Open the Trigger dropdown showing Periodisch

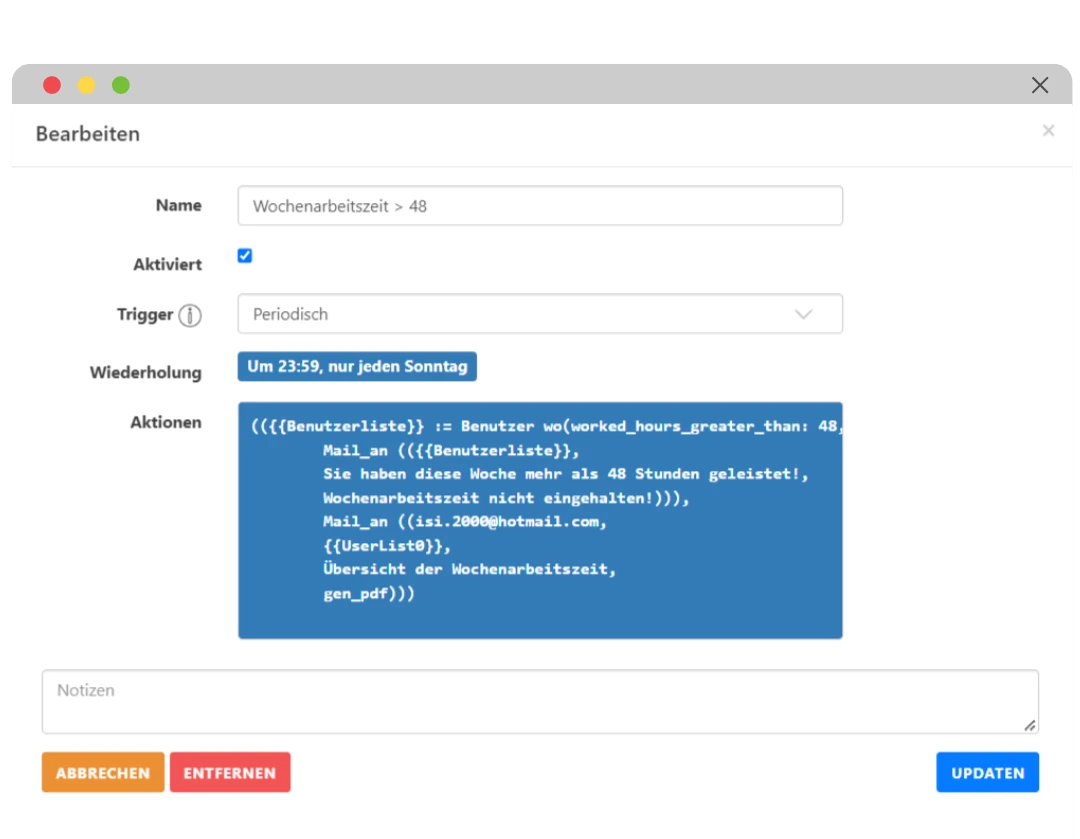[x=540, y=313]
